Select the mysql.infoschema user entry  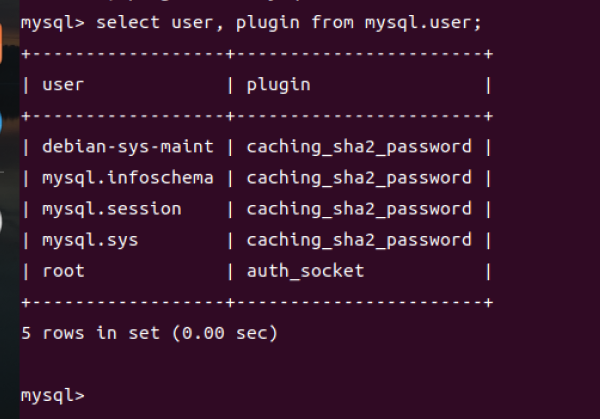pos(127,178)
